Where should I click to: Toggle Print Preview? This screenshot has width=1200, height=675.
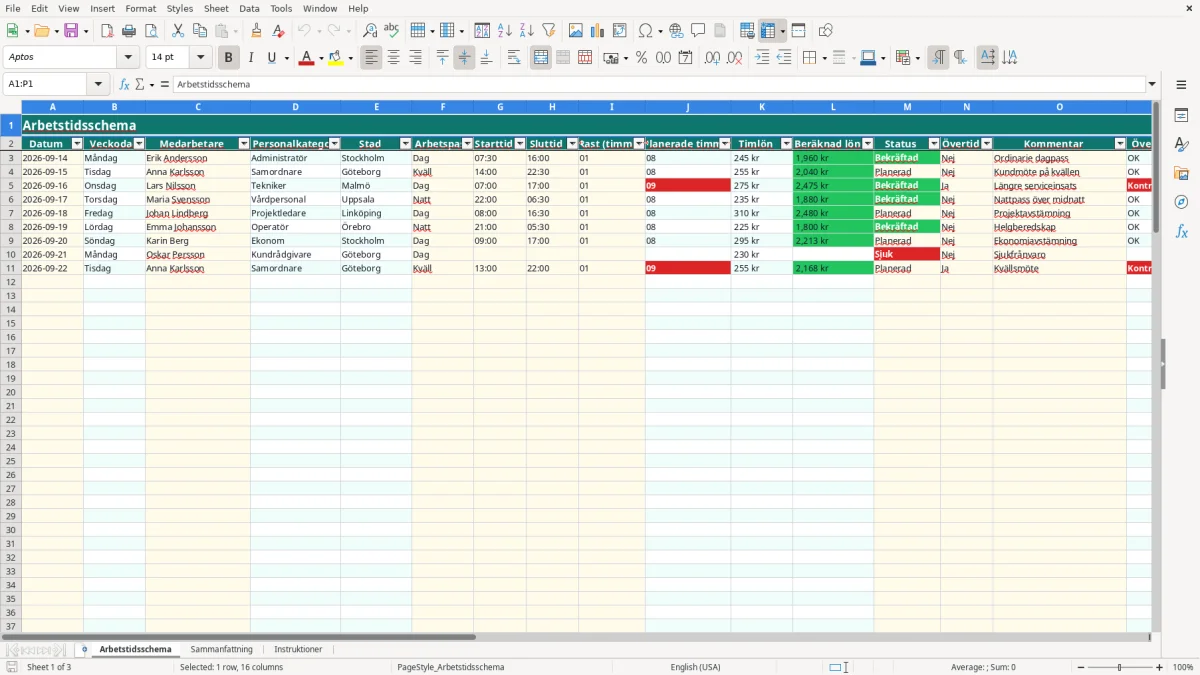pyautogui.click(x=151, y=31)
